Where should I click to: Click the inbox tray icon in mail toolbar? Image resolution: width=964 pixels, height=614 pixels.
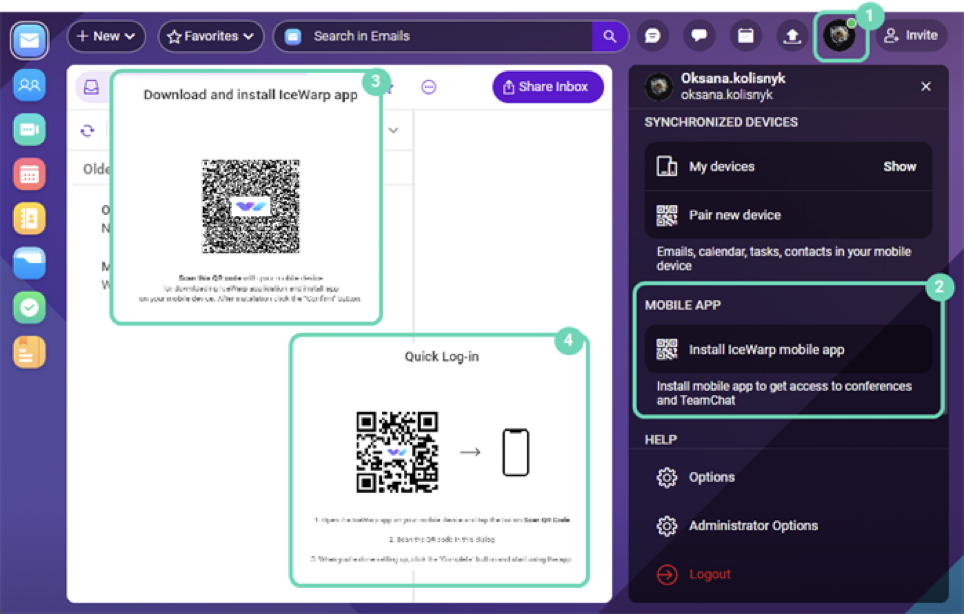click(92, 87)
